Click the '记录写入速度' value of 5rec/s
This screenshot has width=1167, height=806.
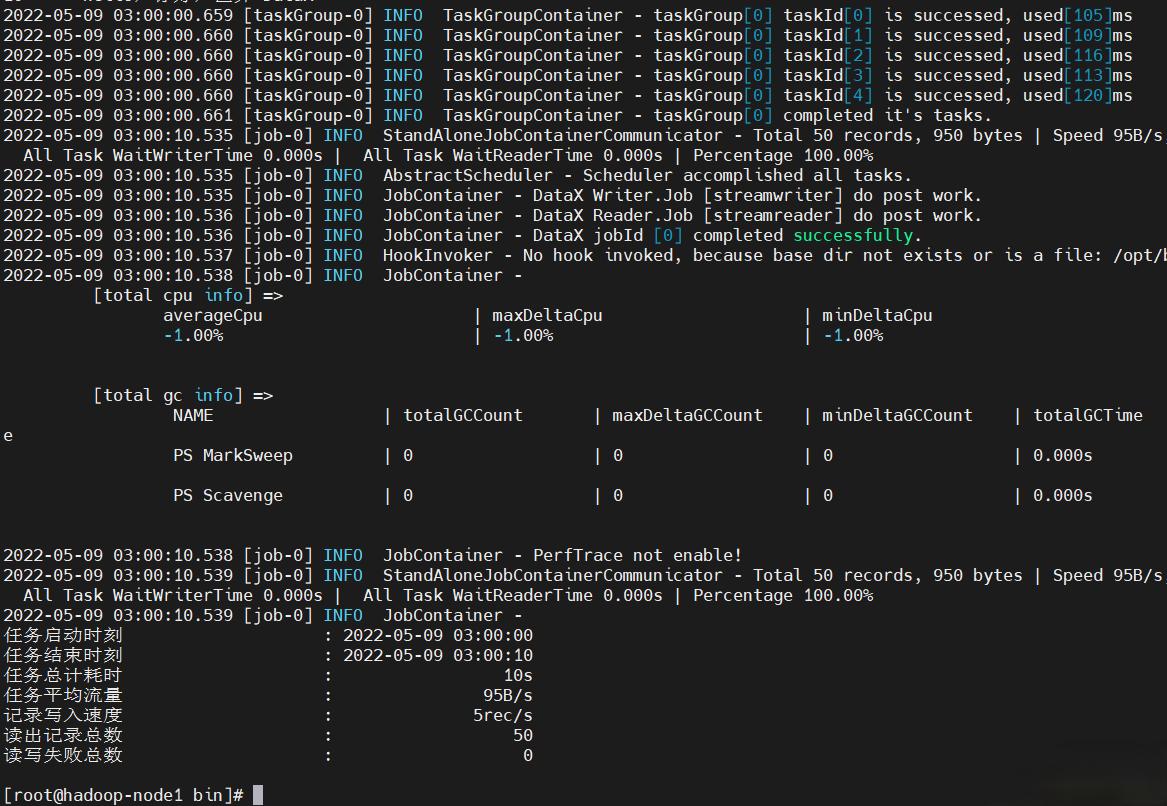pos(505,715)
